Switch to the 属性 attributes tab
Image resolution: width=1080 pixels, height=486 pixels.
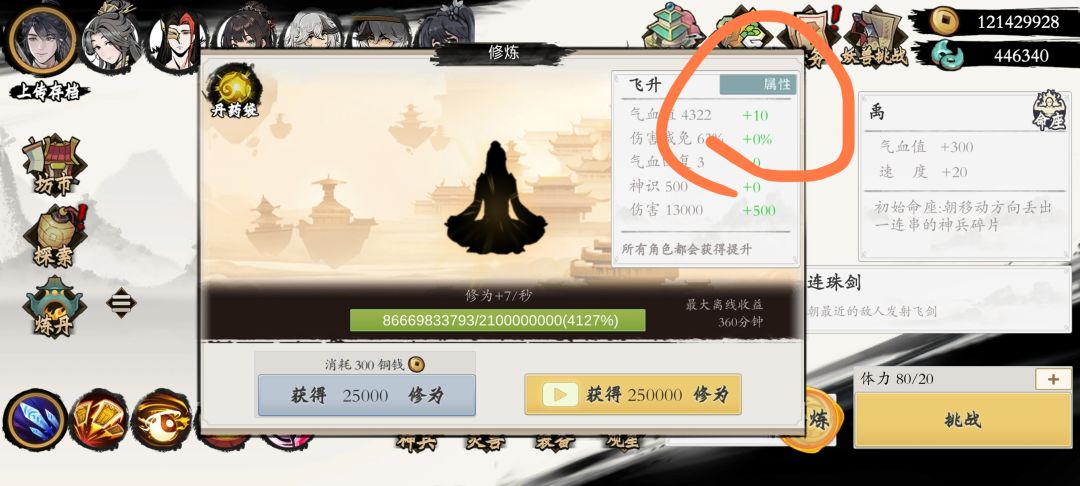[x=758, y=85]
